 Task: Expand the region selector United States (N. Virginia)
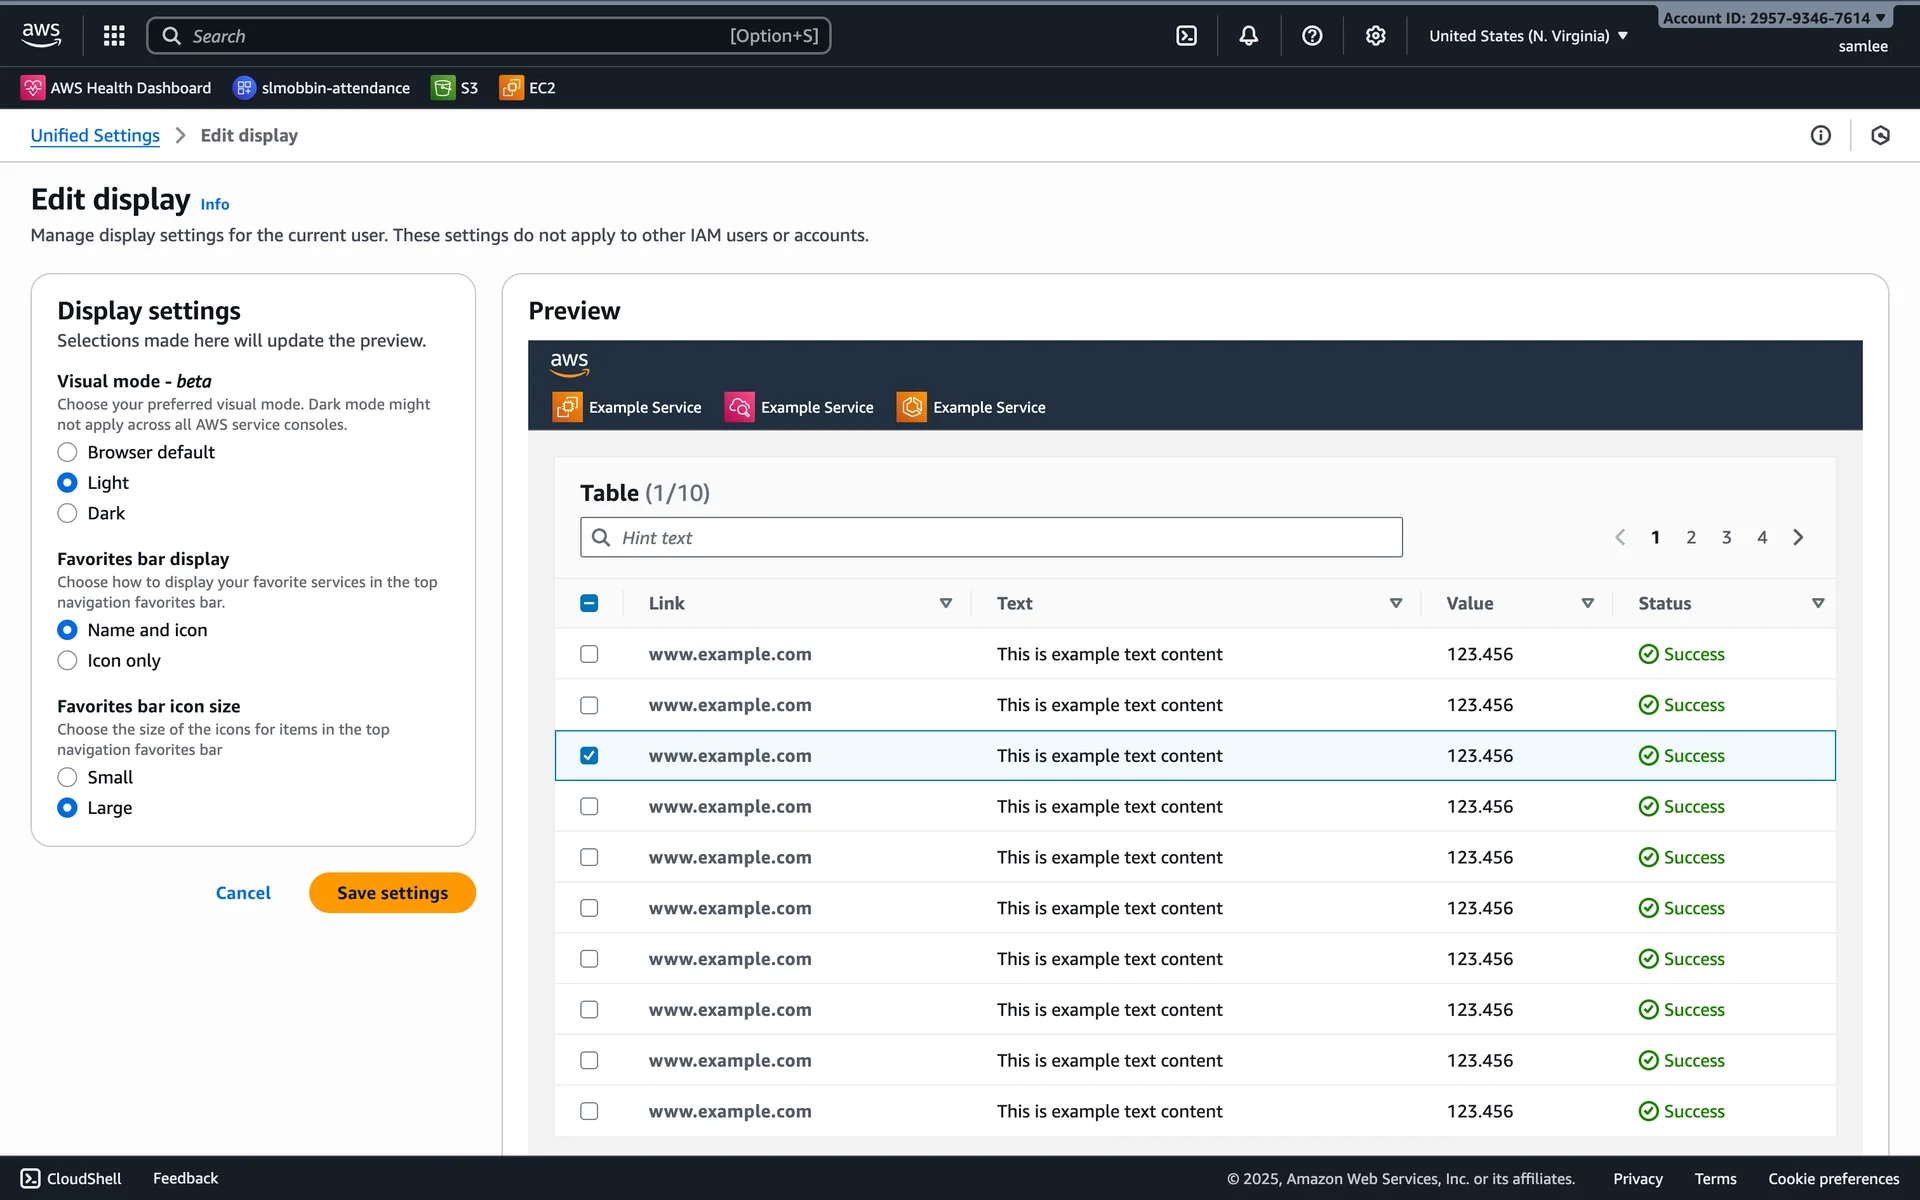click(1528, 36)
